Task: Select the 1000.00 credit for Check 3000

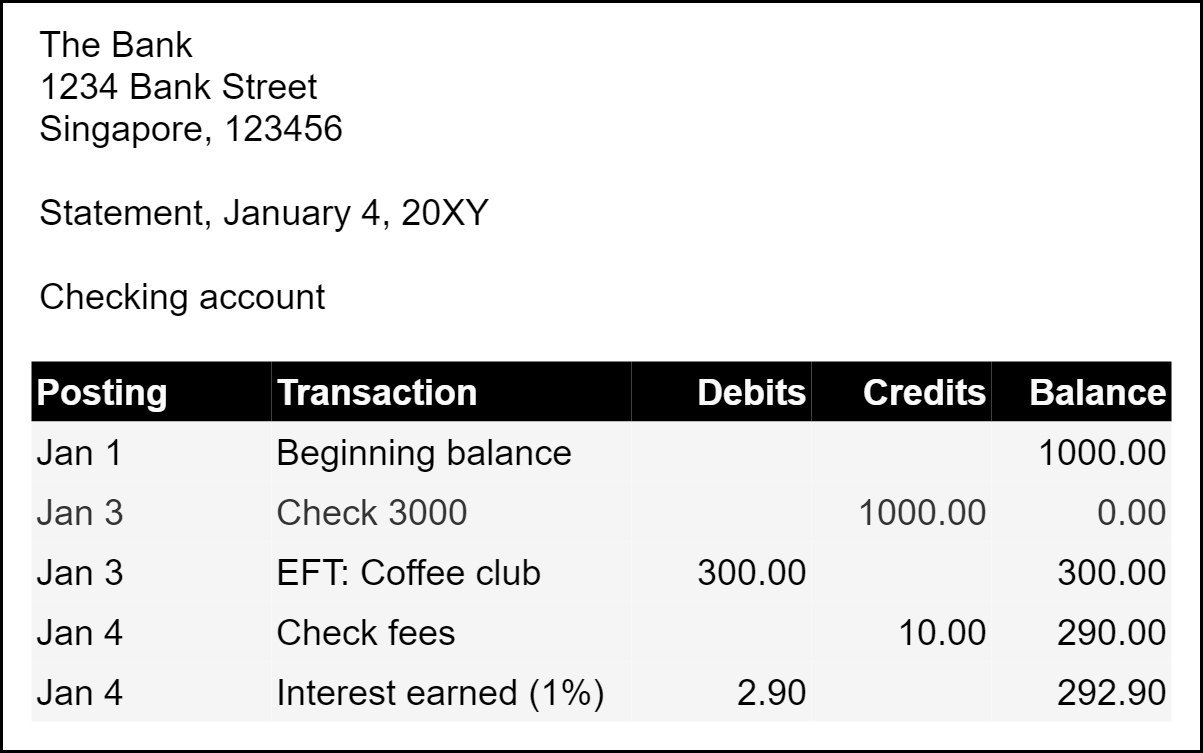Action: point(922,513)
